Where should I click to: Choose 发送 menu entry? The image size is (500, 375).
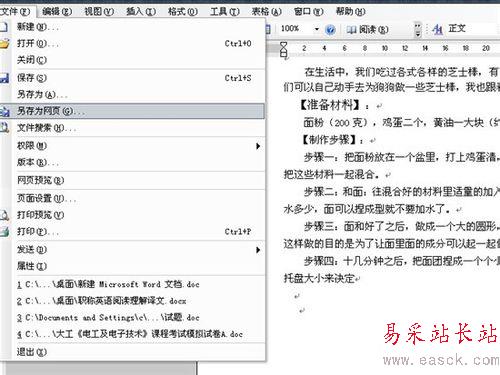[x=133, y=249]
